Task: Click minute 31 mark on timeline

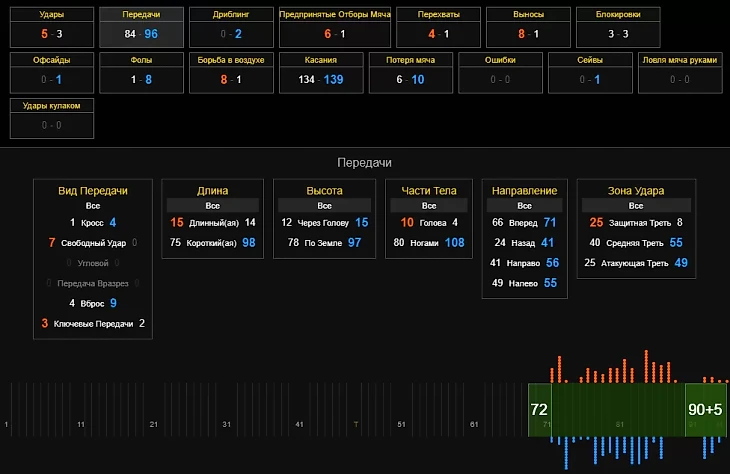Action: click(x=226, y=425)
